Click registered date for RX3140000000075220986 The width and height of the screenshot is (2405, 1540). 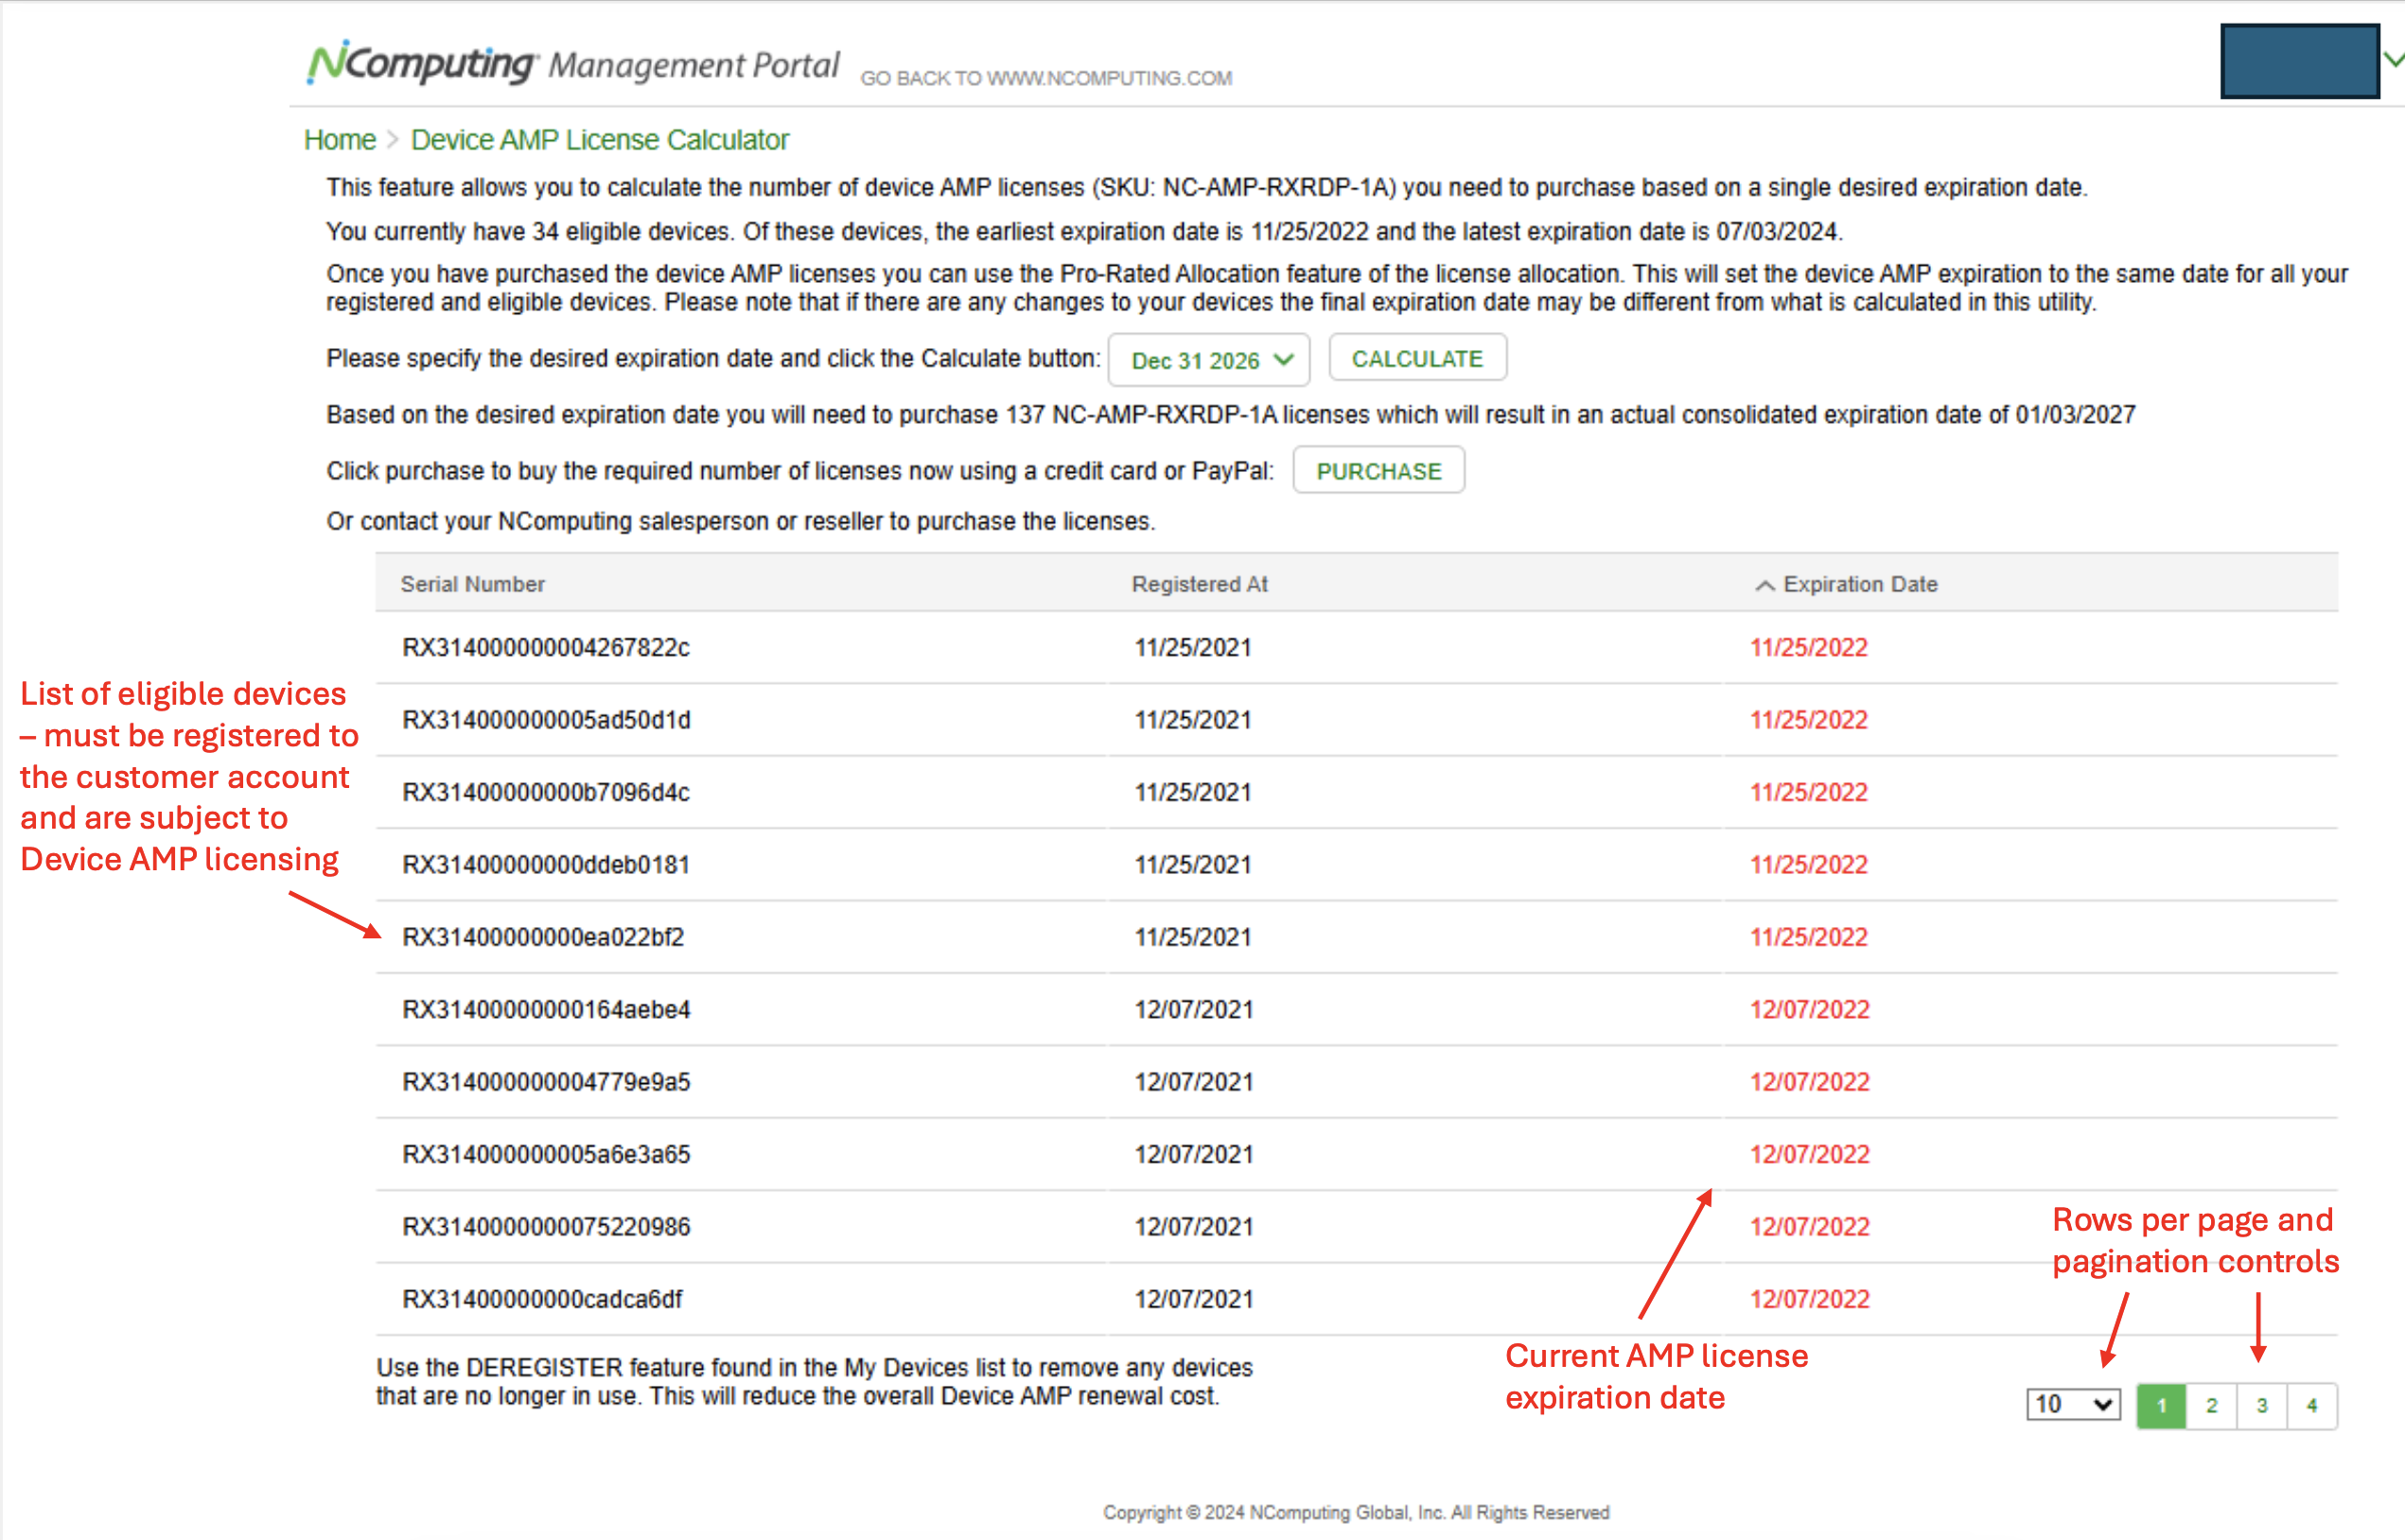click(1194, 1227)
